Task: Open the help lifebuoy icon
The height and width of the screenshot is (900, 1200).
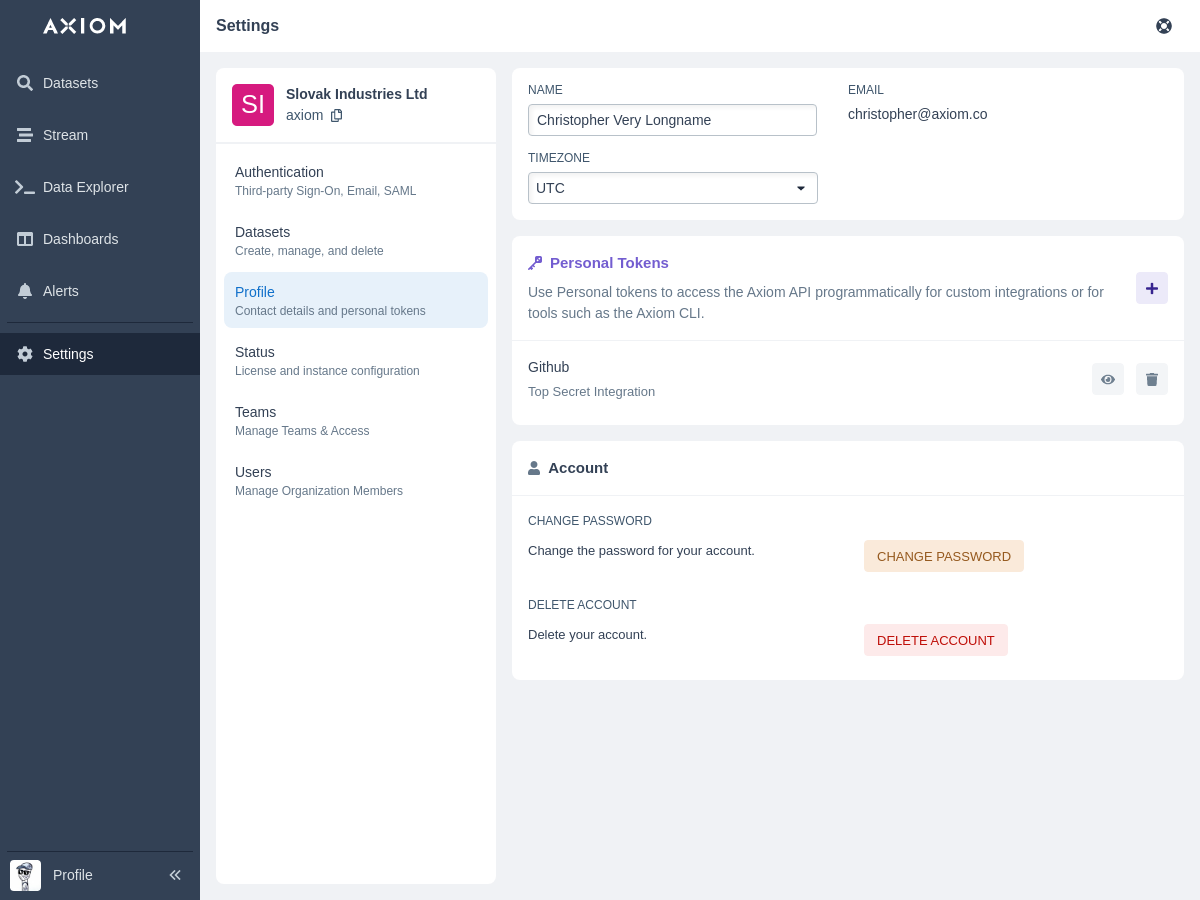Action: [1163, 26]
